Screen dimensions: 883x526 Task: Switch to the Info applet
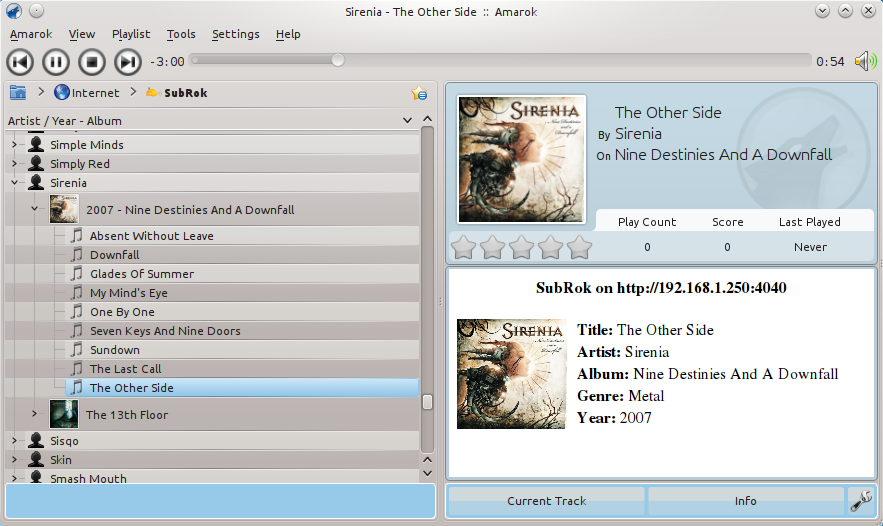pos(745,501)
